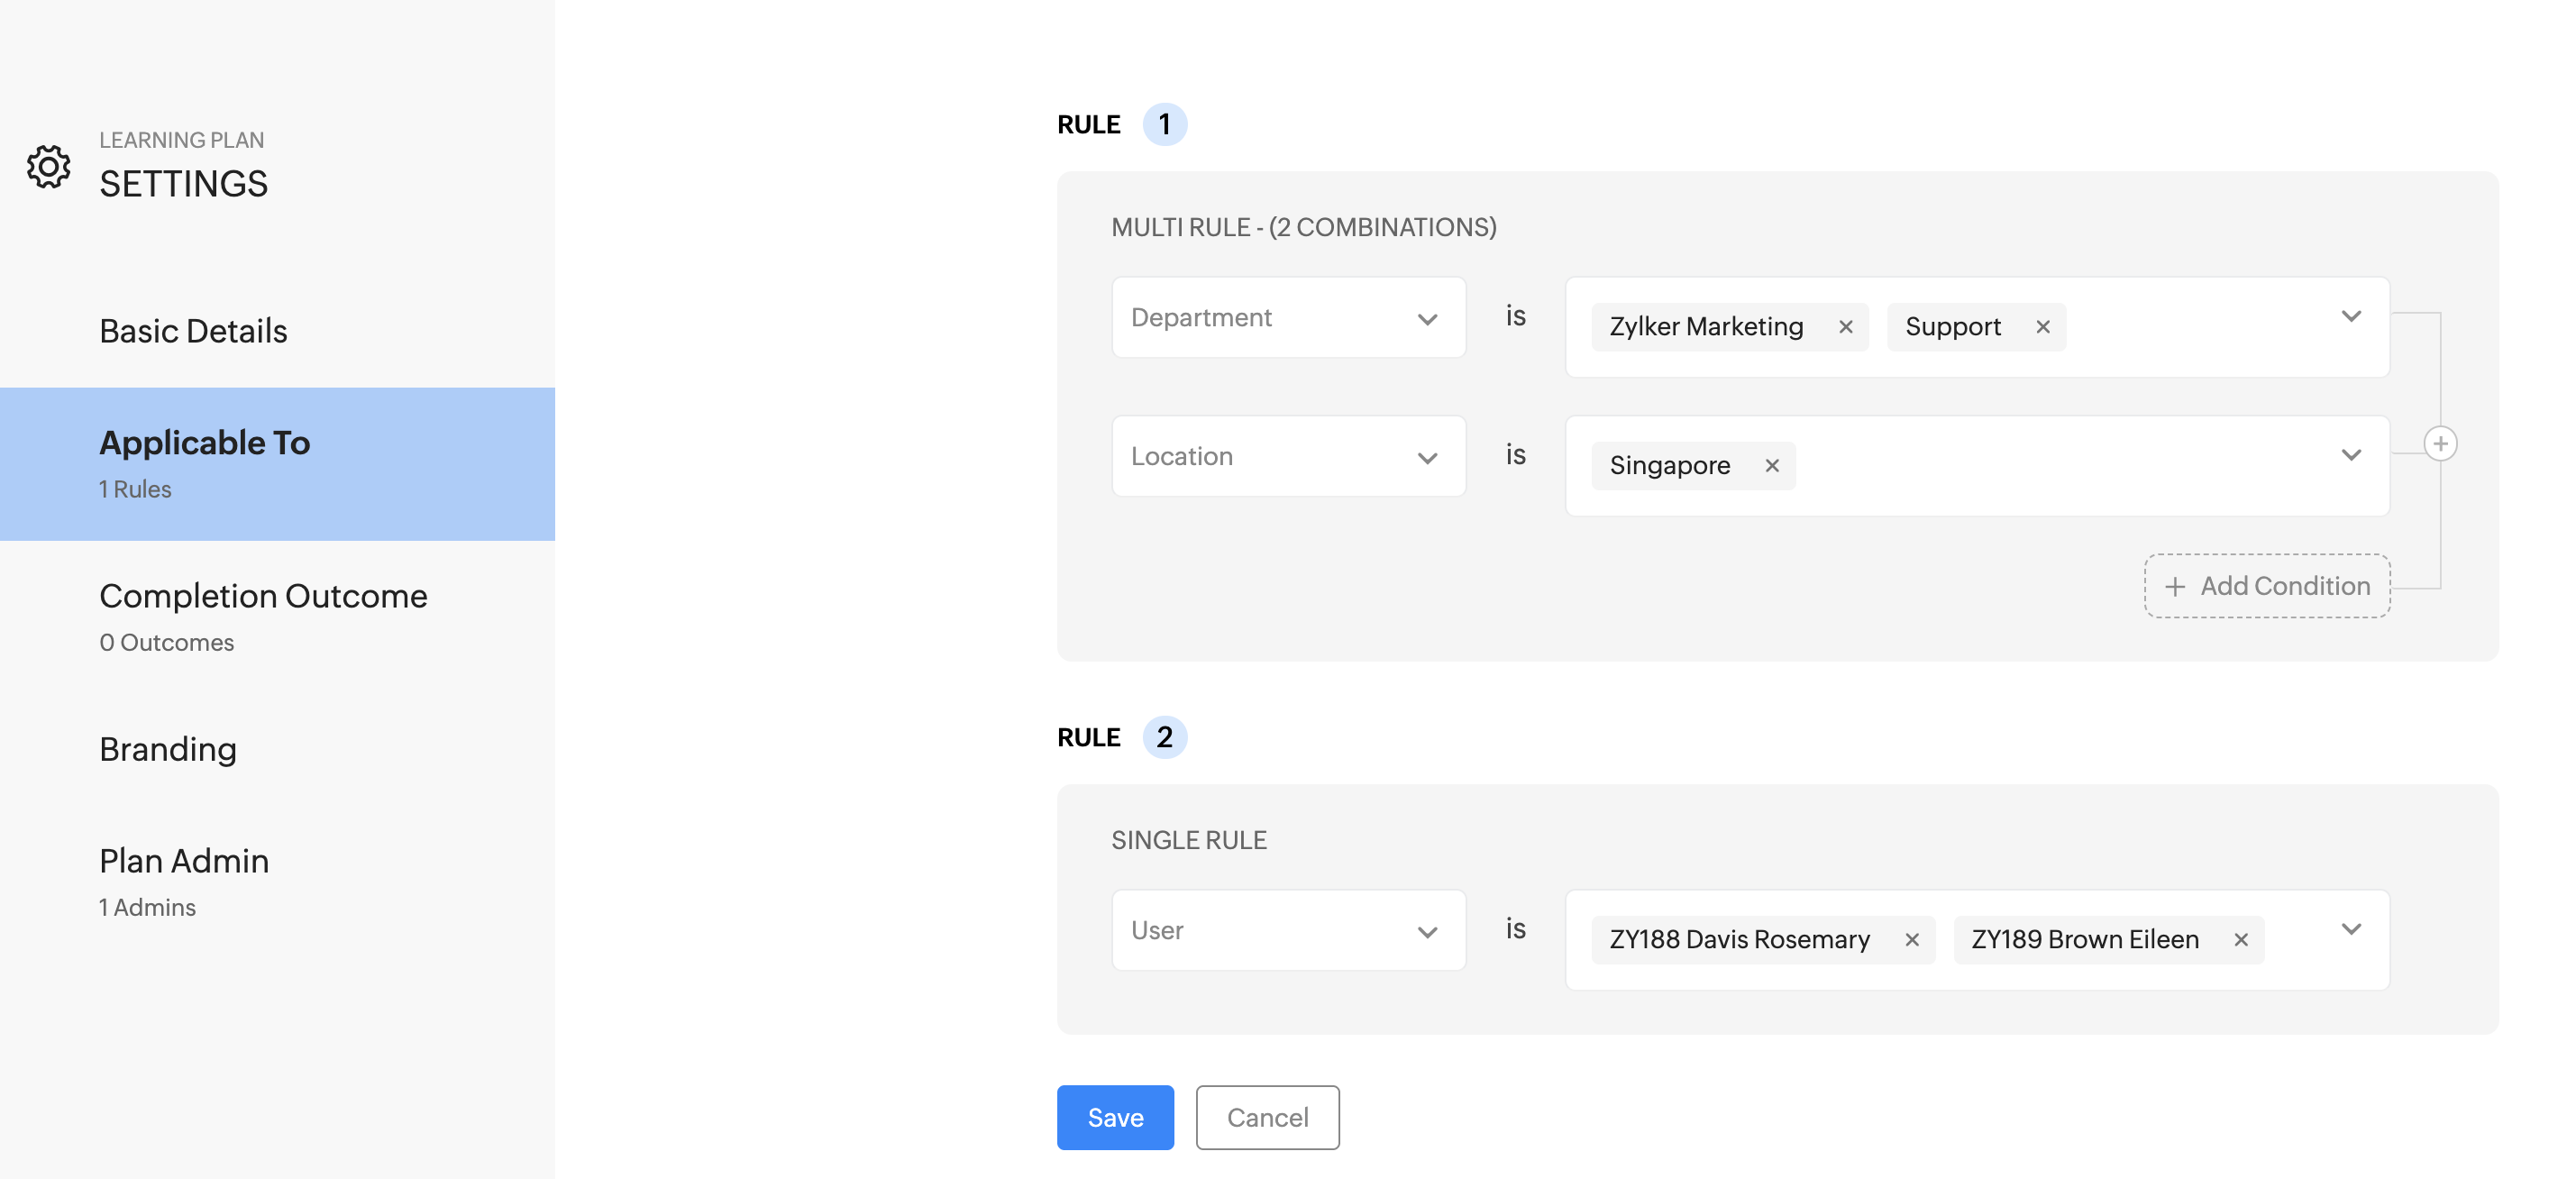Expand the user values chevron
This screenshot has height=1179, width=2576.
[2350, 930]
